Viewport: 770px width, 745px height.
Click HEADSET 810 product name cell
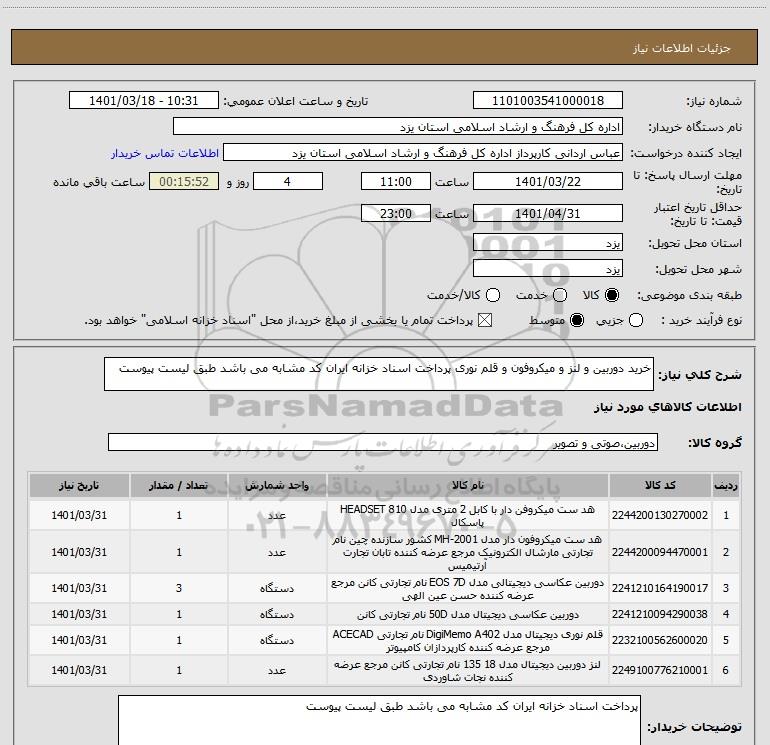468,515
